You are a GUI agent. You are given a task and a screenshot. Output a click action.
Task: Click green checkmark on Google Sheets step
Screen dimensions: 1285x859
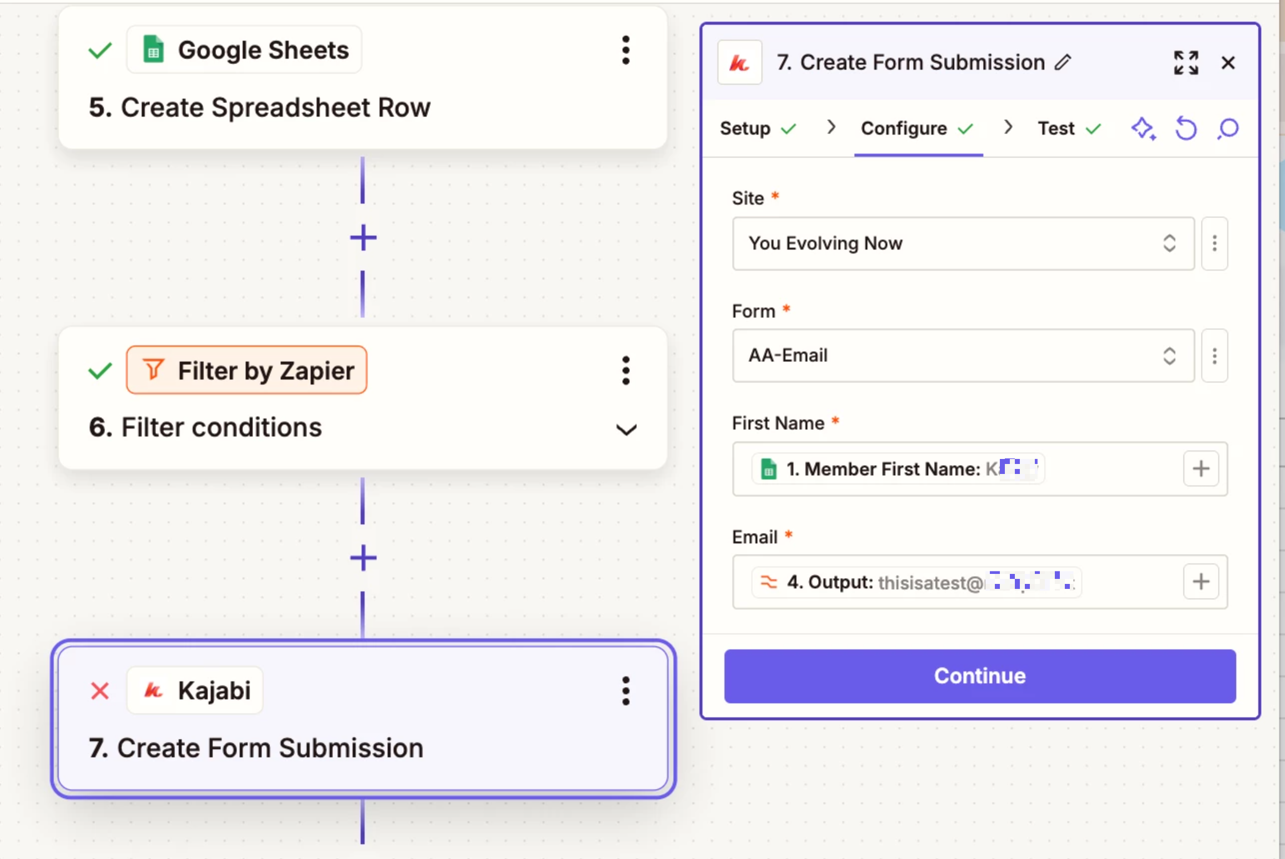(x=100, y=50)
